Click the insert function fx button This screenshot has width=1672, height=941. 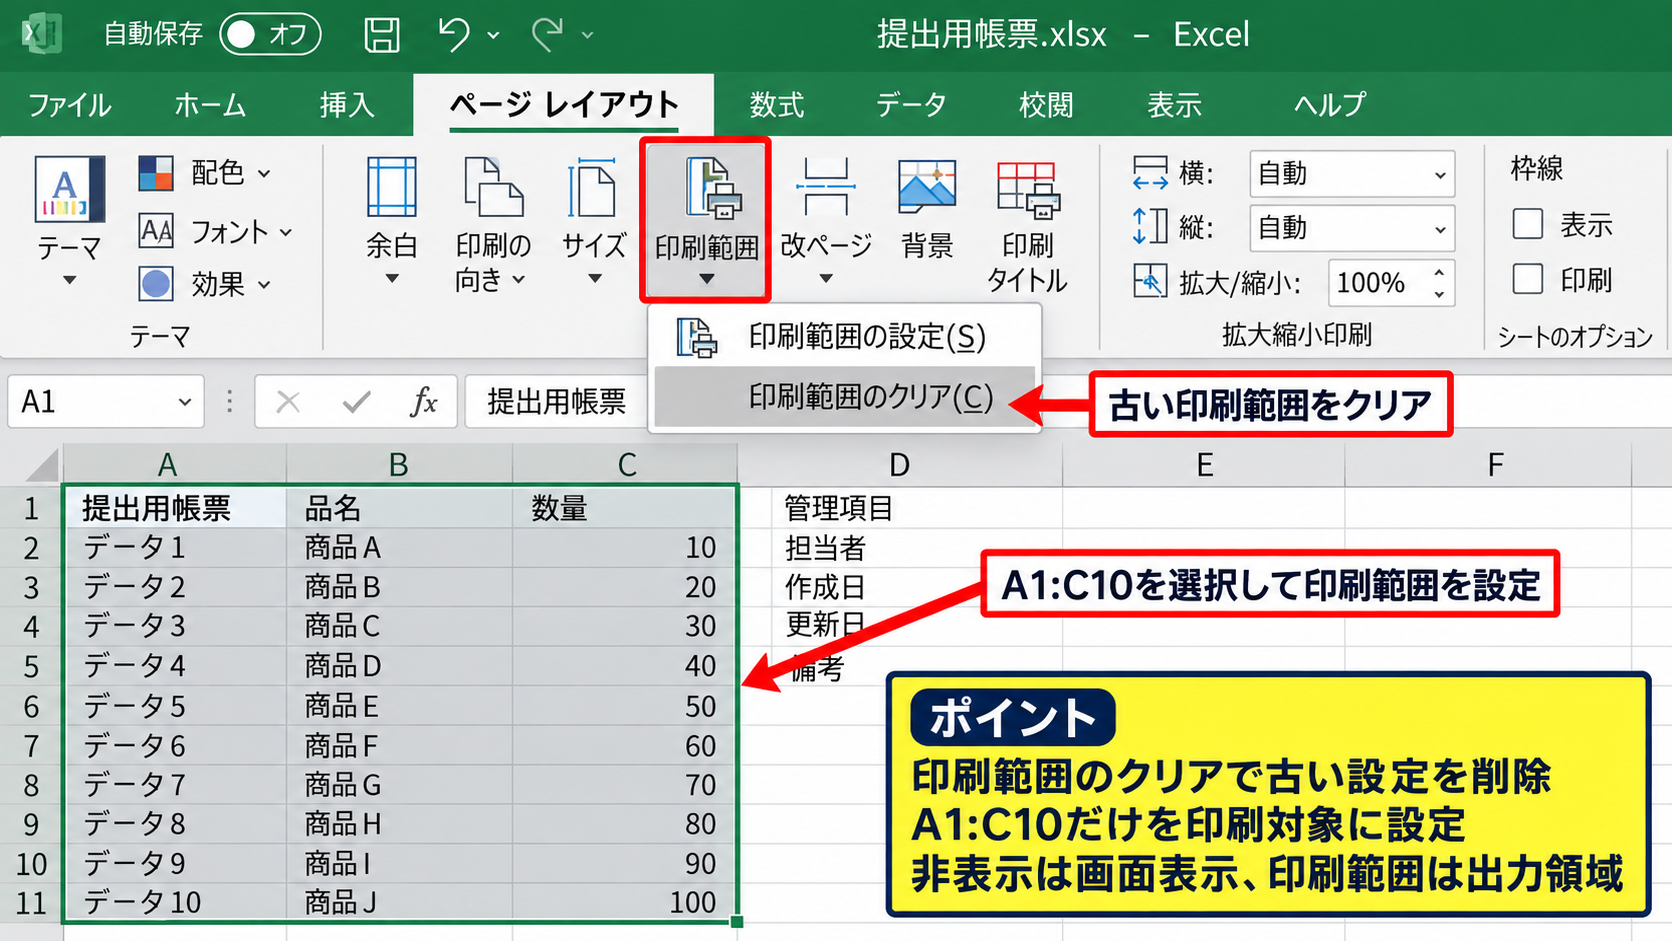coord(424,402)
